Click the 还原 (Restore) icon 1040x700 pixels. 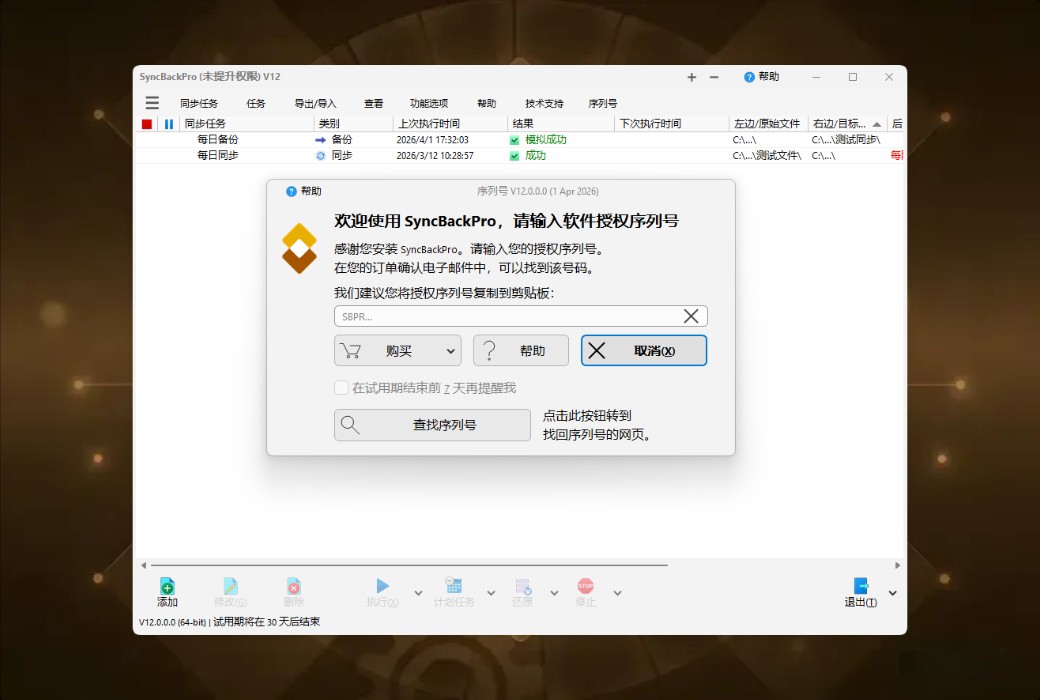point(522,589)
